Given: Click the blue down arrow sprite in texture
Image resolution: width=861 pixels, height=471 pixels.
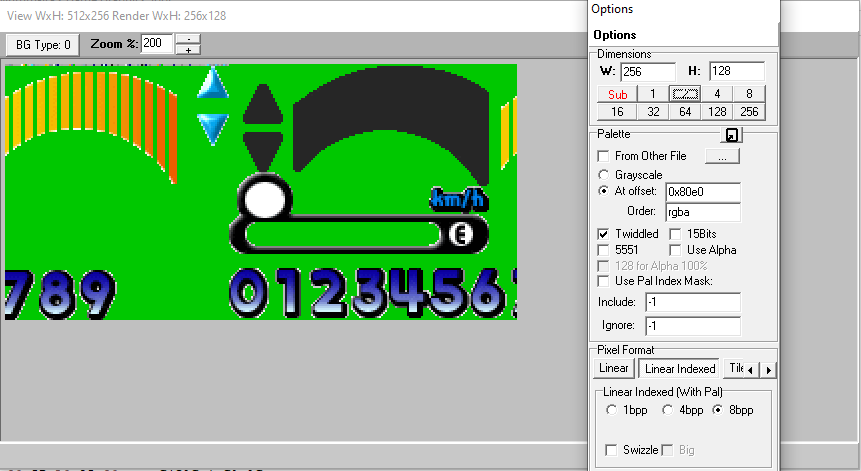Looking at the screenshot, I should 213,128.
